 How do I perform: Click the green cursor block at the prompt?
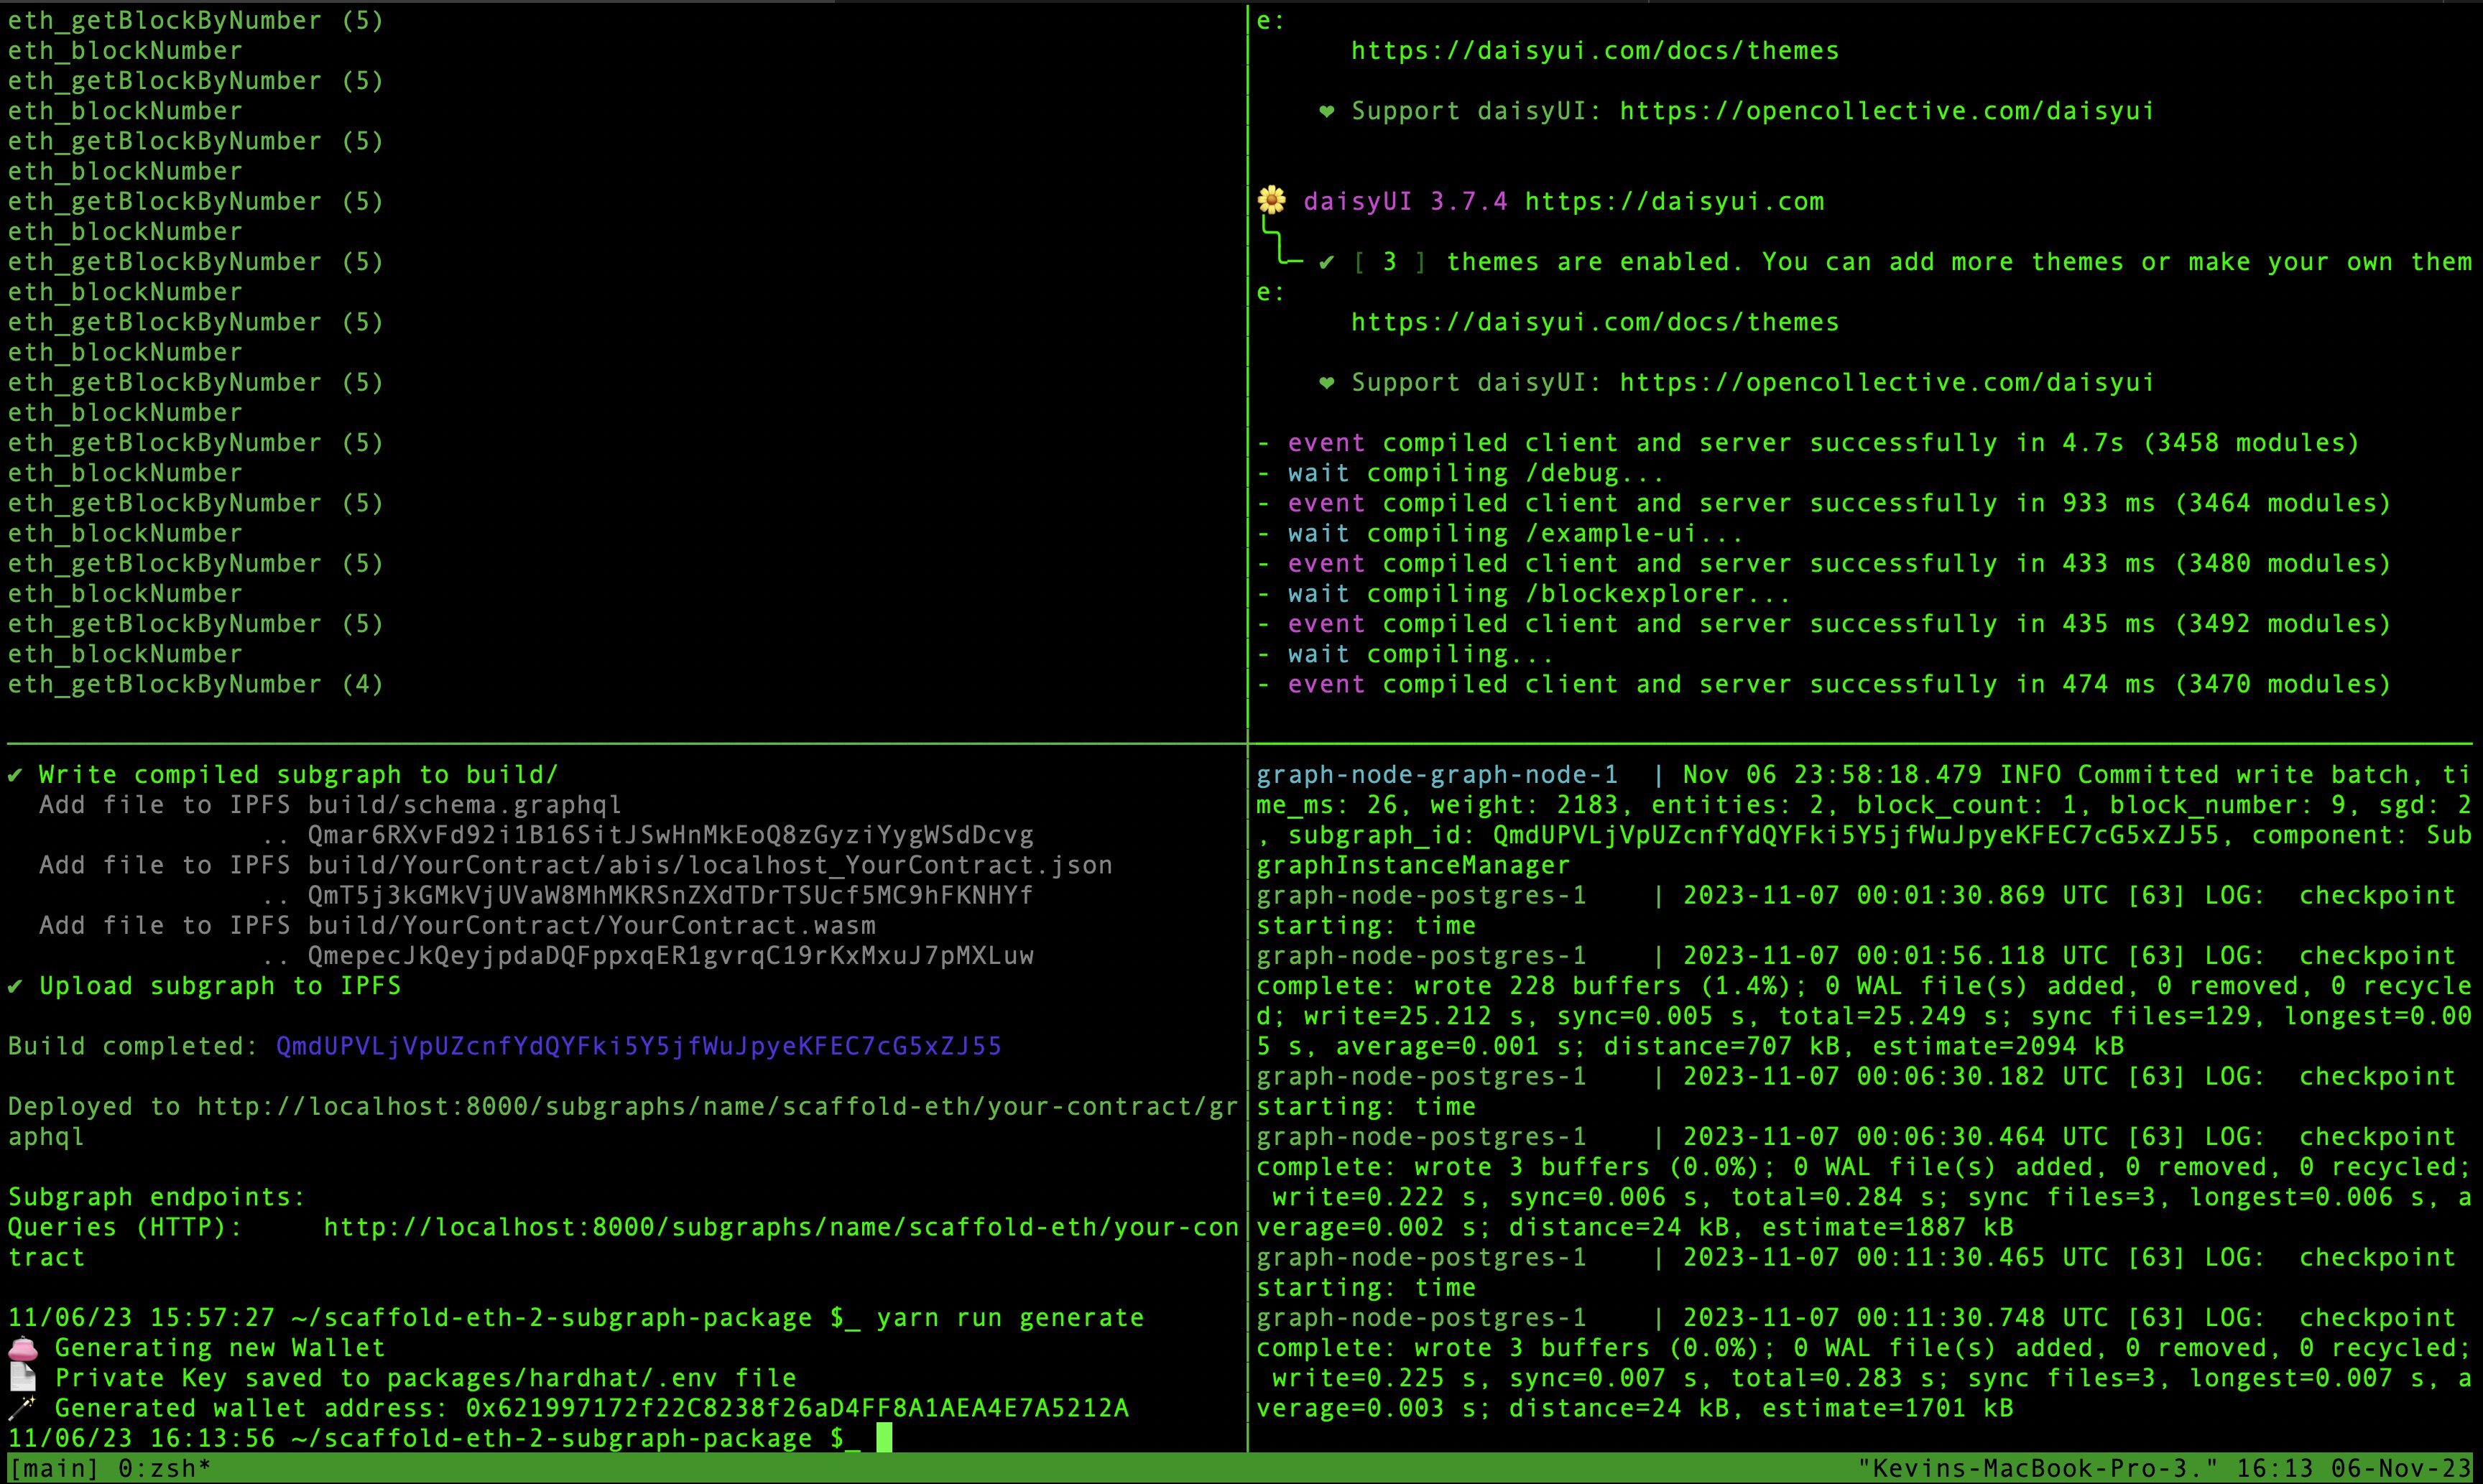884,1438
